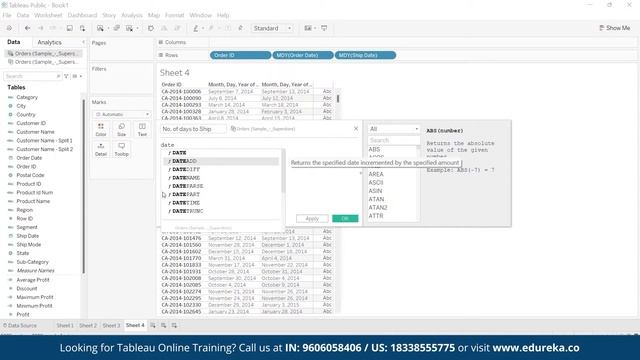Click the MDY(Ship Date) pill on Rows
The image size is (640, 360).
pyautogui.click(x=365, y=55)
